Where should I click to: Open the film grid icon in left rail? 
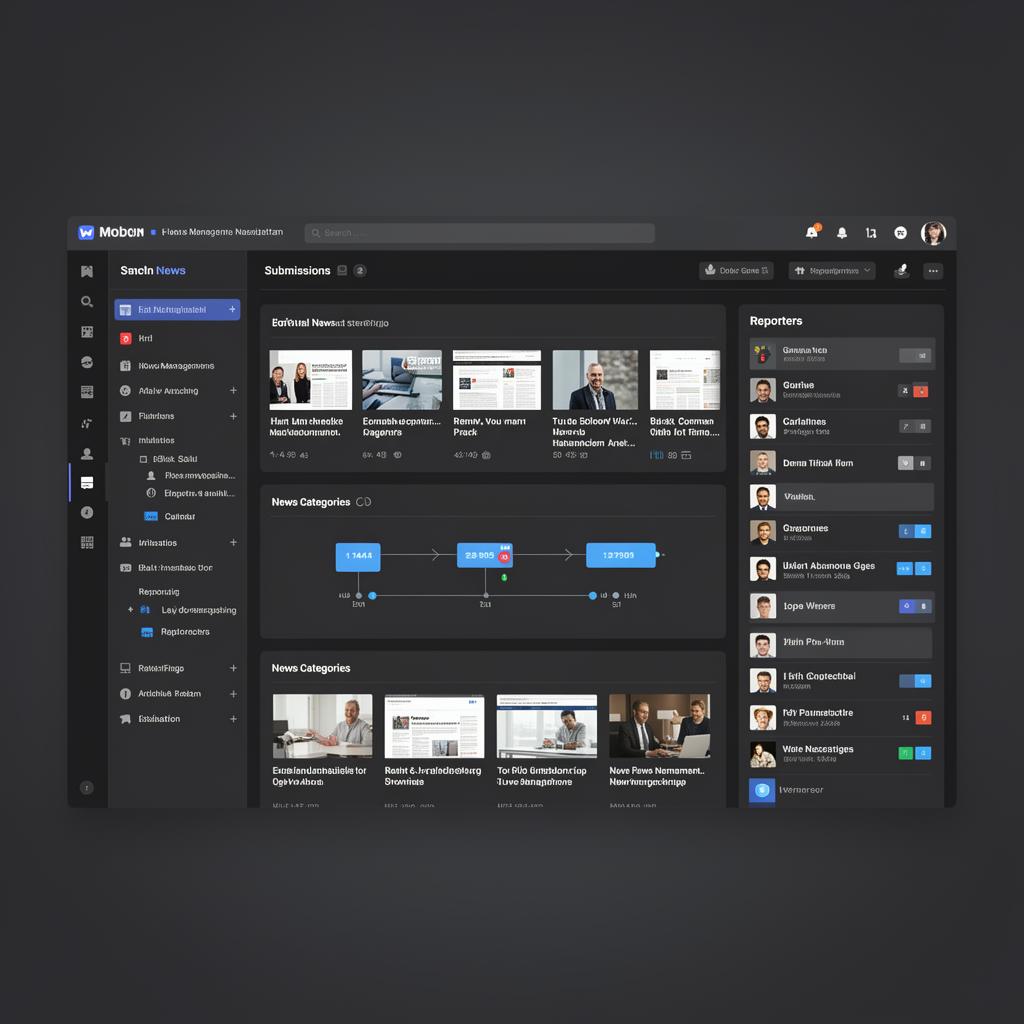(87, 332)
